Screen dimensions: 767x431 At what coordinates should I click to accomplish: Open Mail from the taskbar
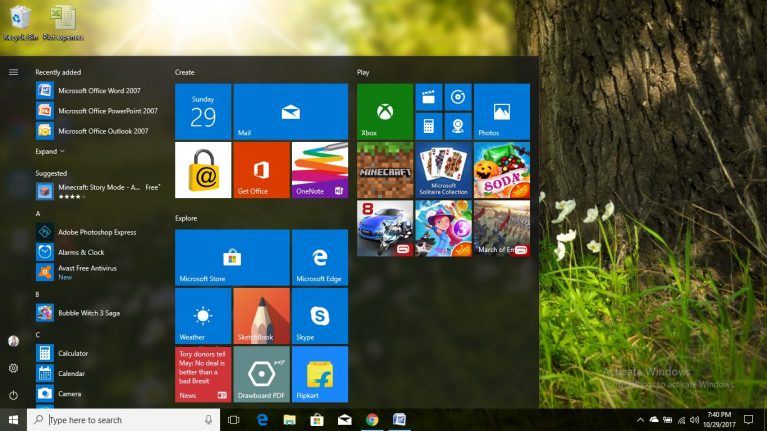pyautogui.click(x=344, y=420)
